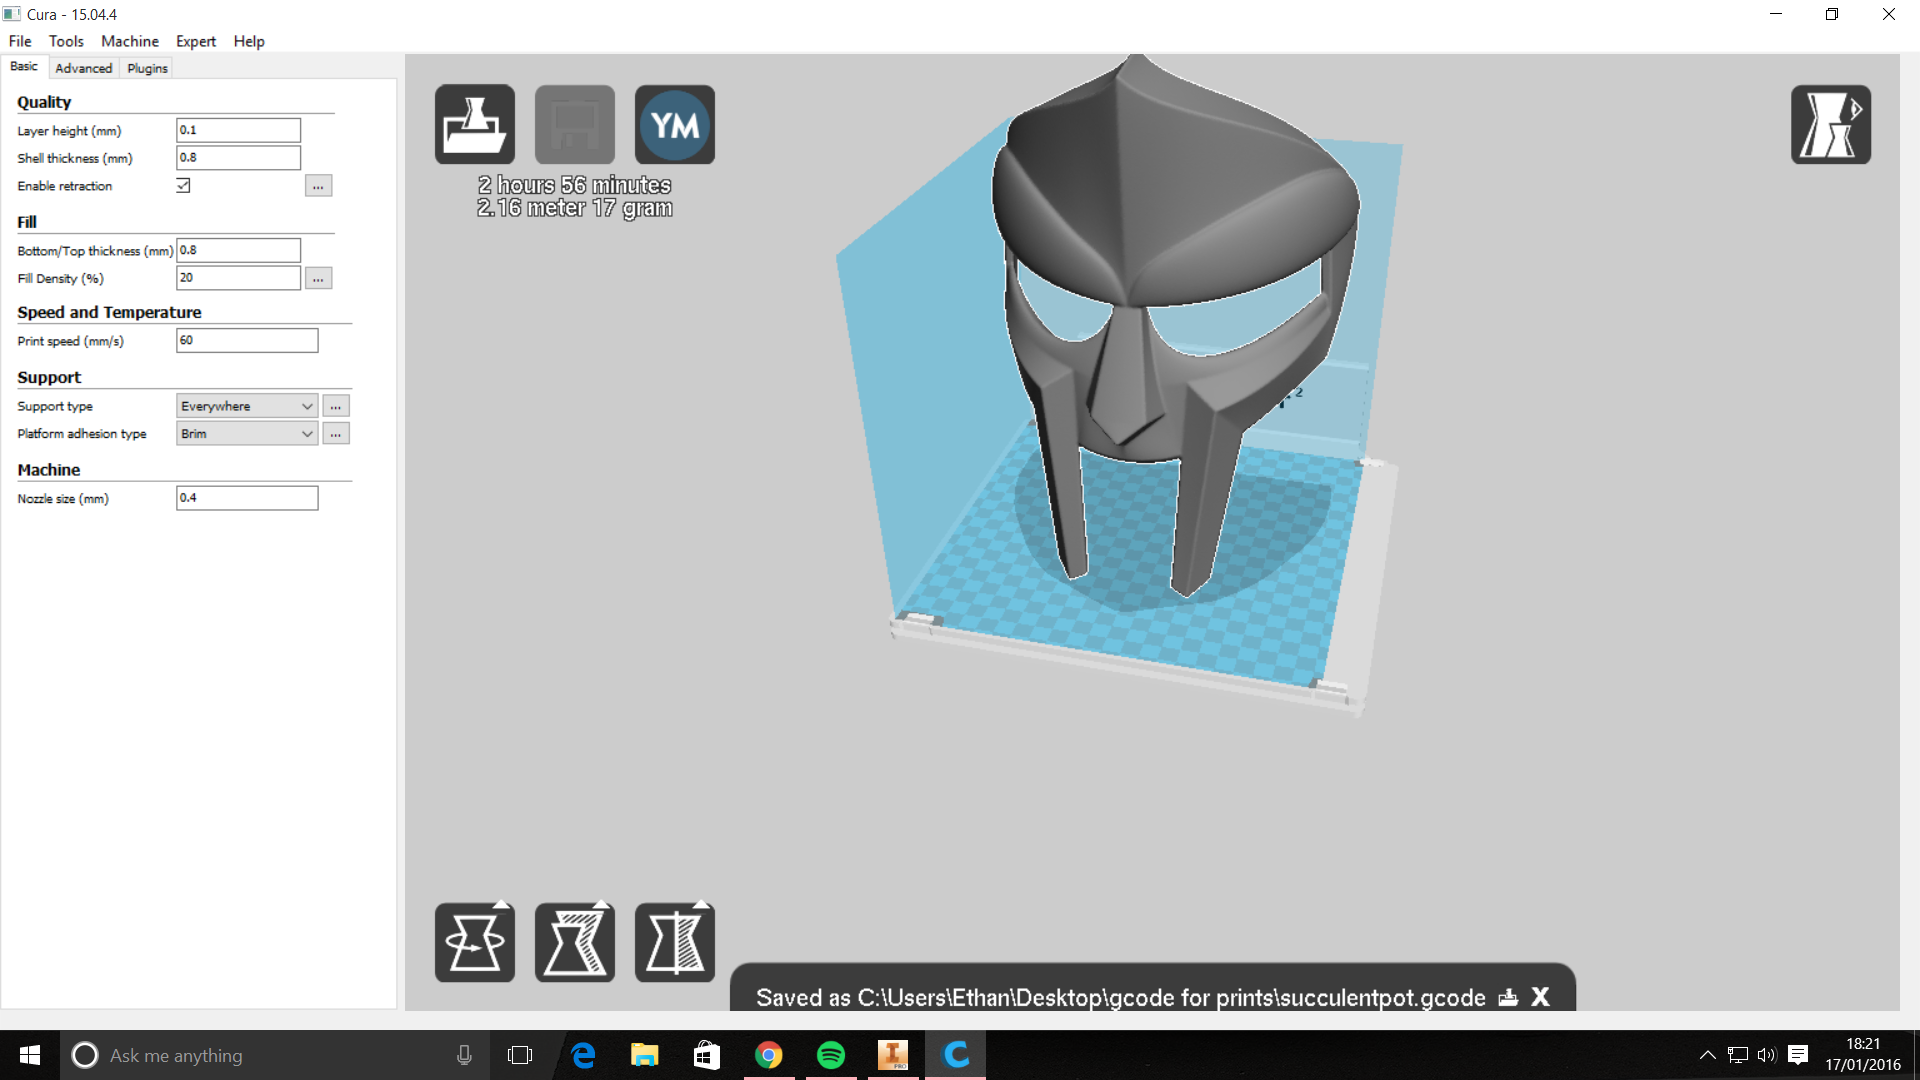Switch to the Plugins tab
Image resolution: width=1920 pixels, height=1080 pixels.
tap(147, 68)
